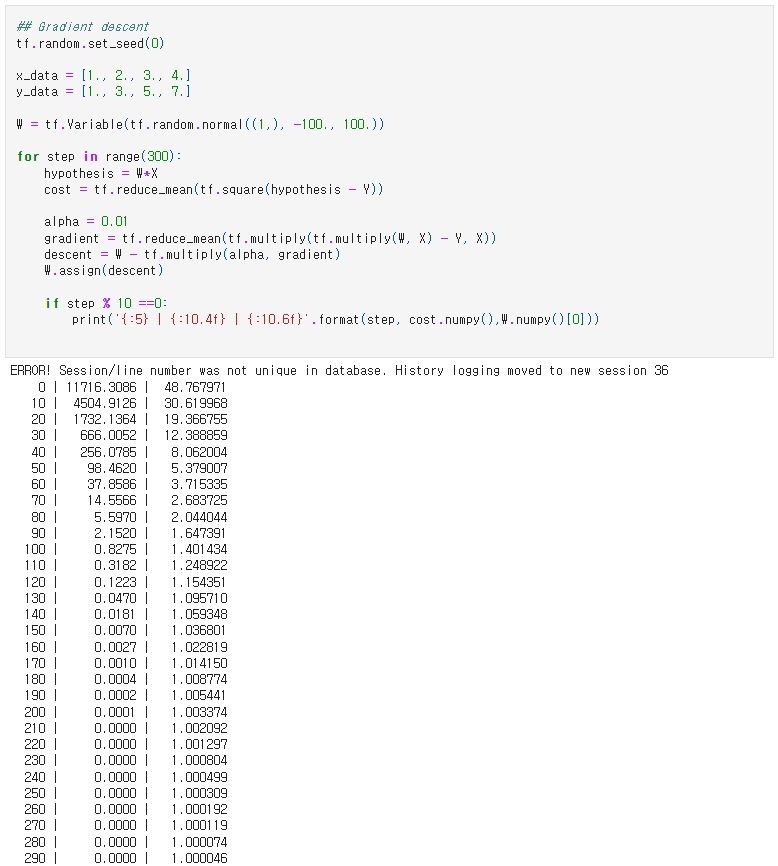Screen dimensions: 778x866
Task: Click the cost value 14.5566
Action: point(112,500)
